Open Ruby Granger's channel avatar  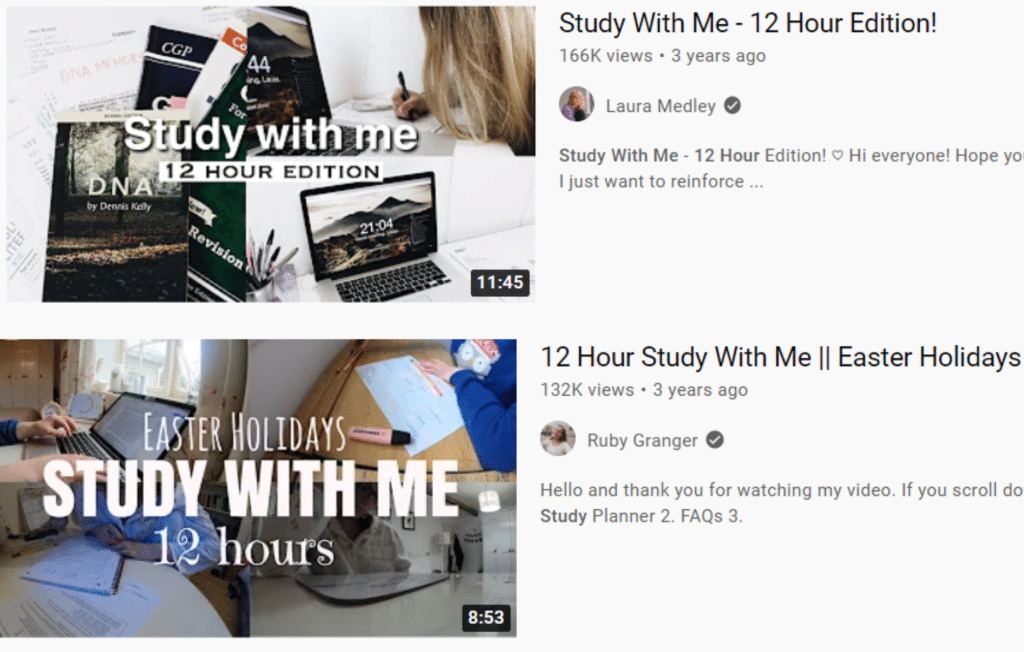(558, 439)
